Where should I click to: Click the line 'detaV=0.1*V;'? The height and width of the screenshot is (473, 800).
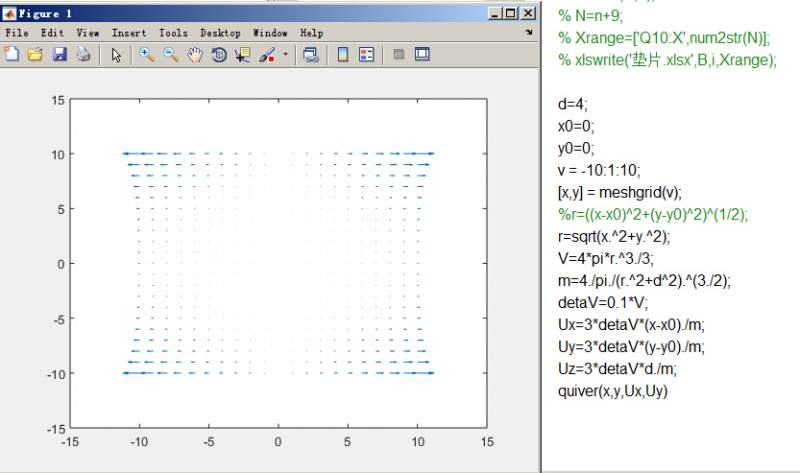click(603, 303)
